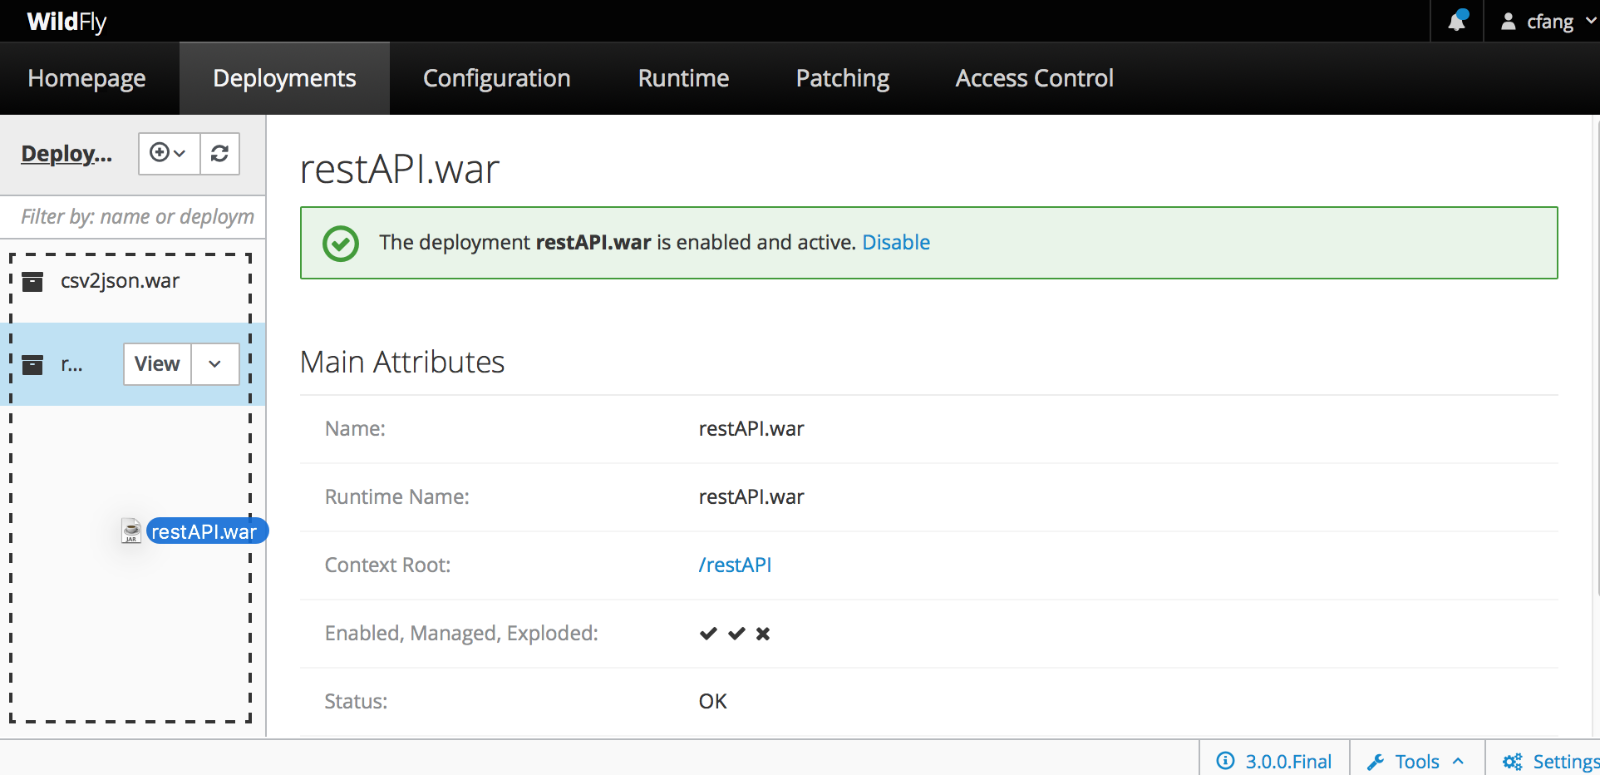Open the notifications bell icon
The width and height of the screenshot is (1600, 775).
(1457, 21)
